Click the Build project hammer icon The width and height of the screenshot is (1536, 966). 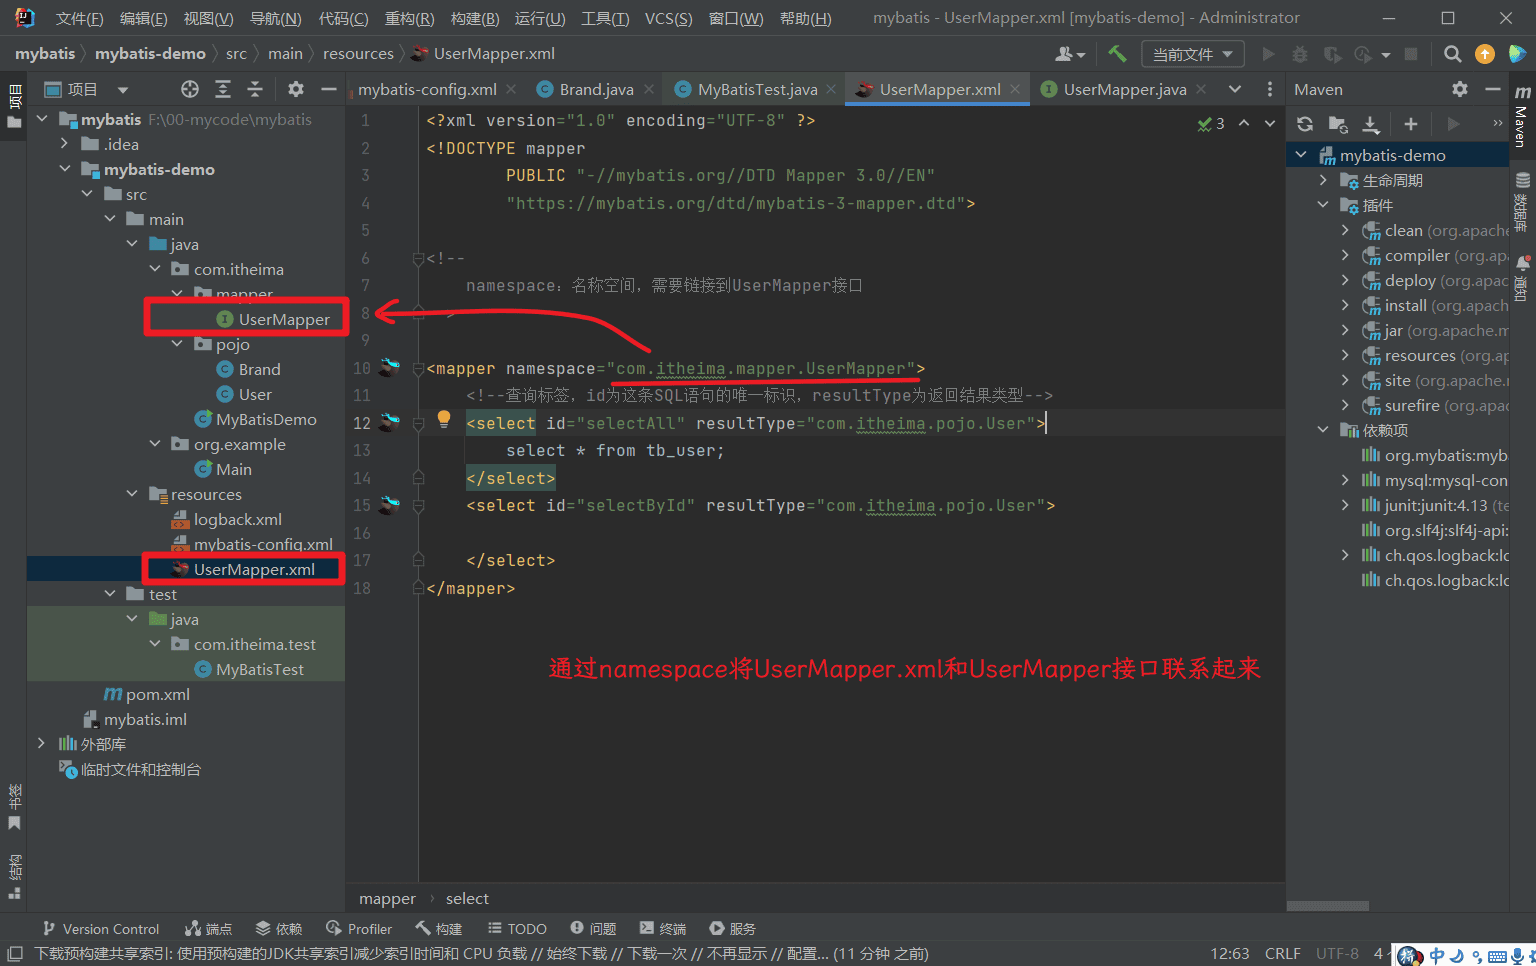coord(1117,54)
